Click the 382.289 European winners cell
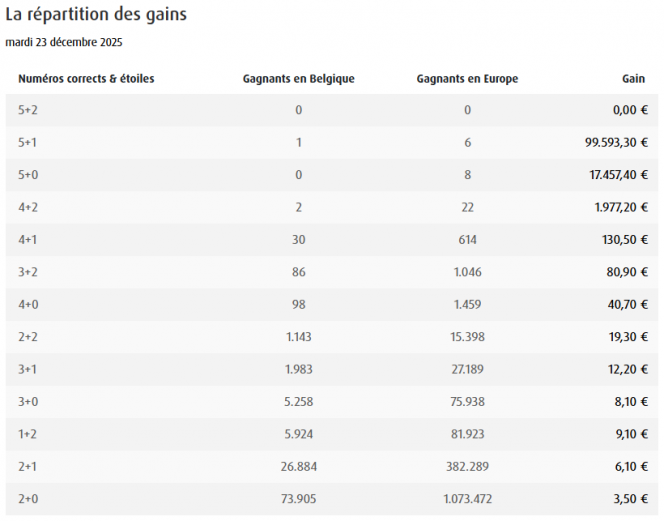Screen dimensions: 664x521 click(x=467, y=466)
